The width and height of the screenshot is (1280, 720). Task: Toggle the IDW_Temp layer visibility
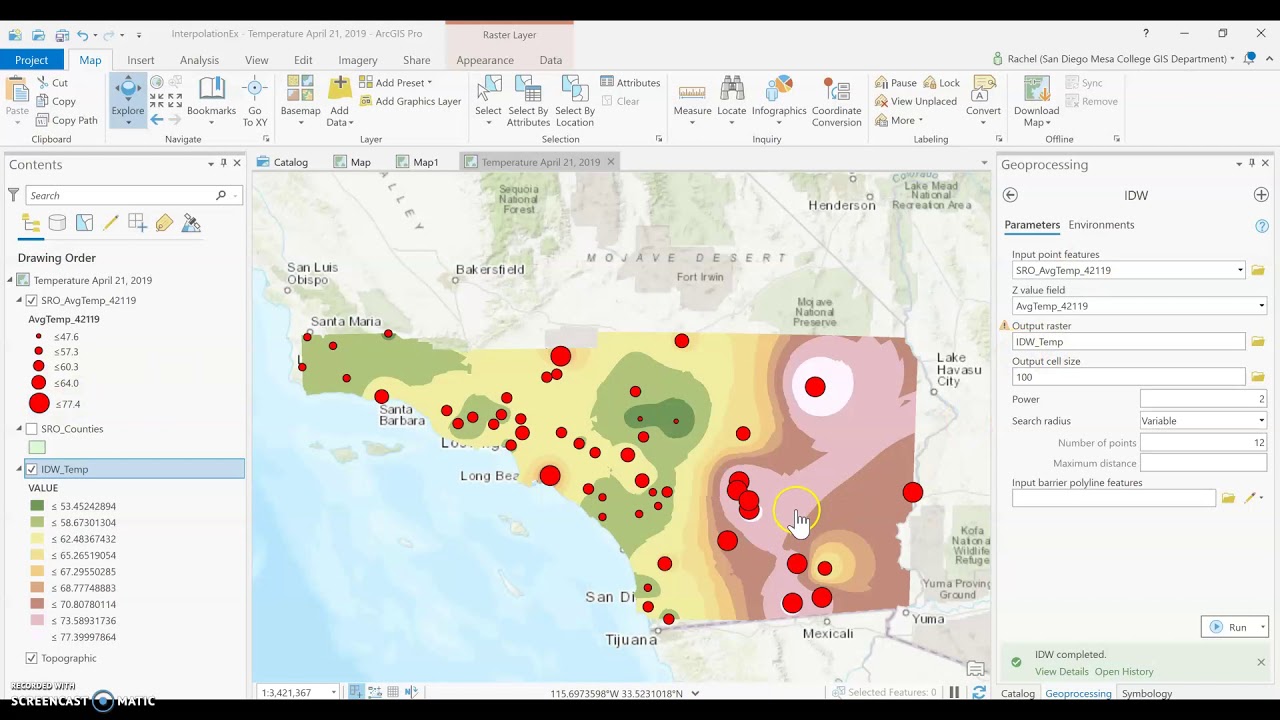(32, 469)
